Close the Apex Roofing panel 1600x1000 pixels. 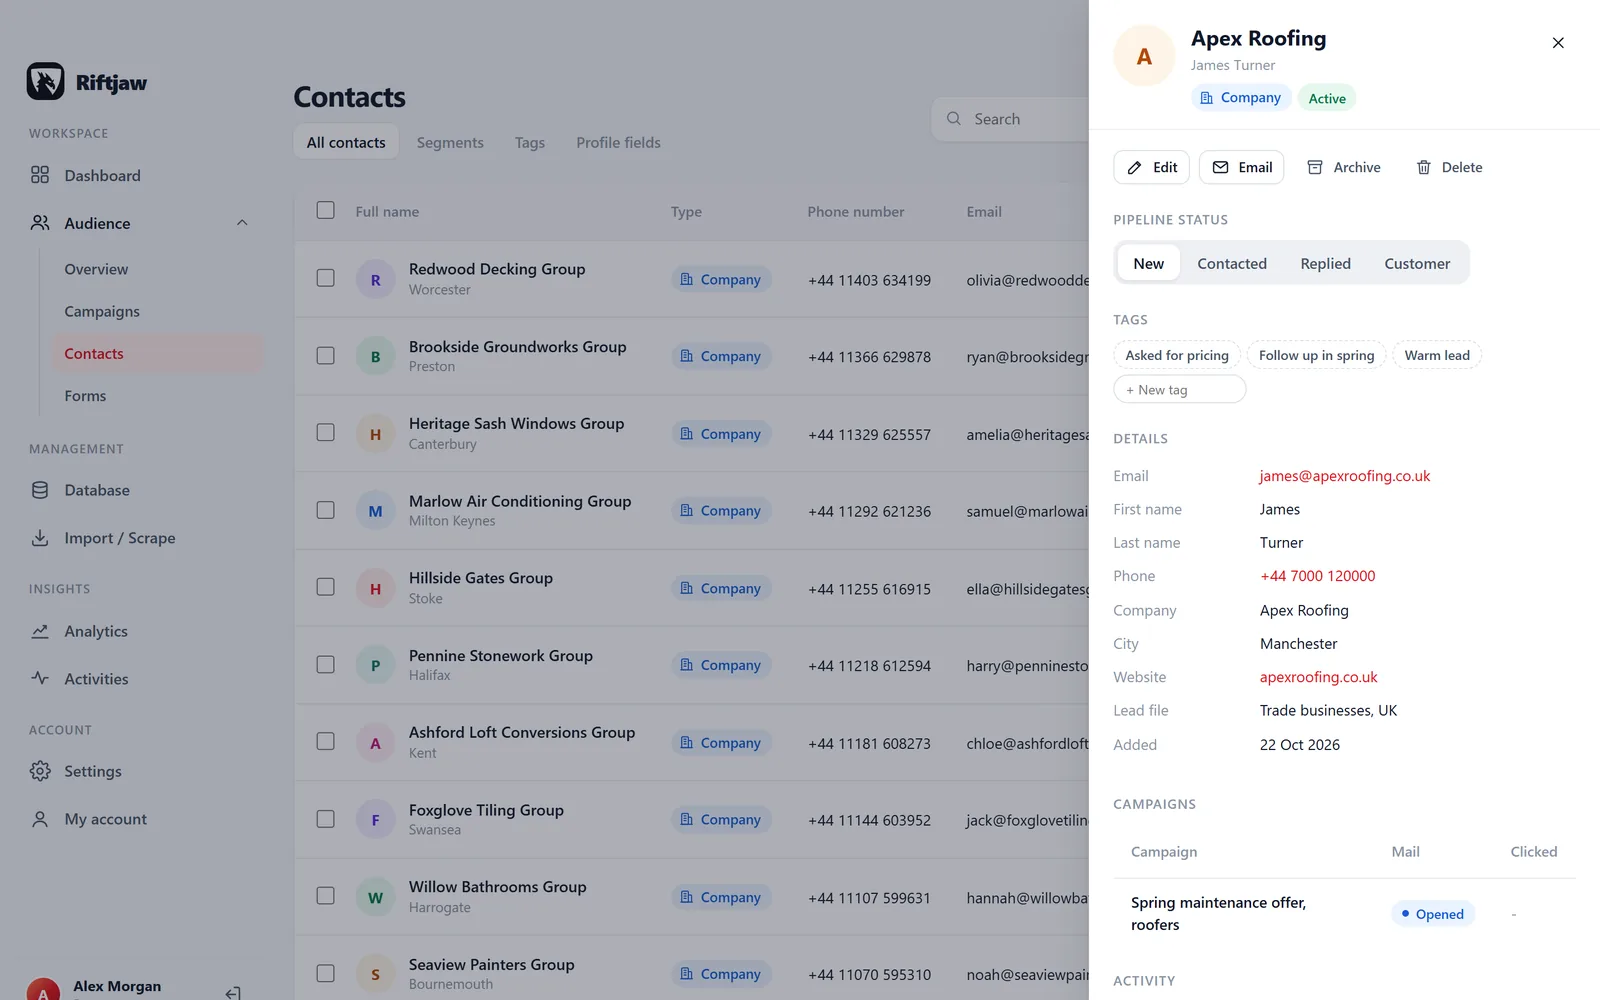coord(1558,43)
